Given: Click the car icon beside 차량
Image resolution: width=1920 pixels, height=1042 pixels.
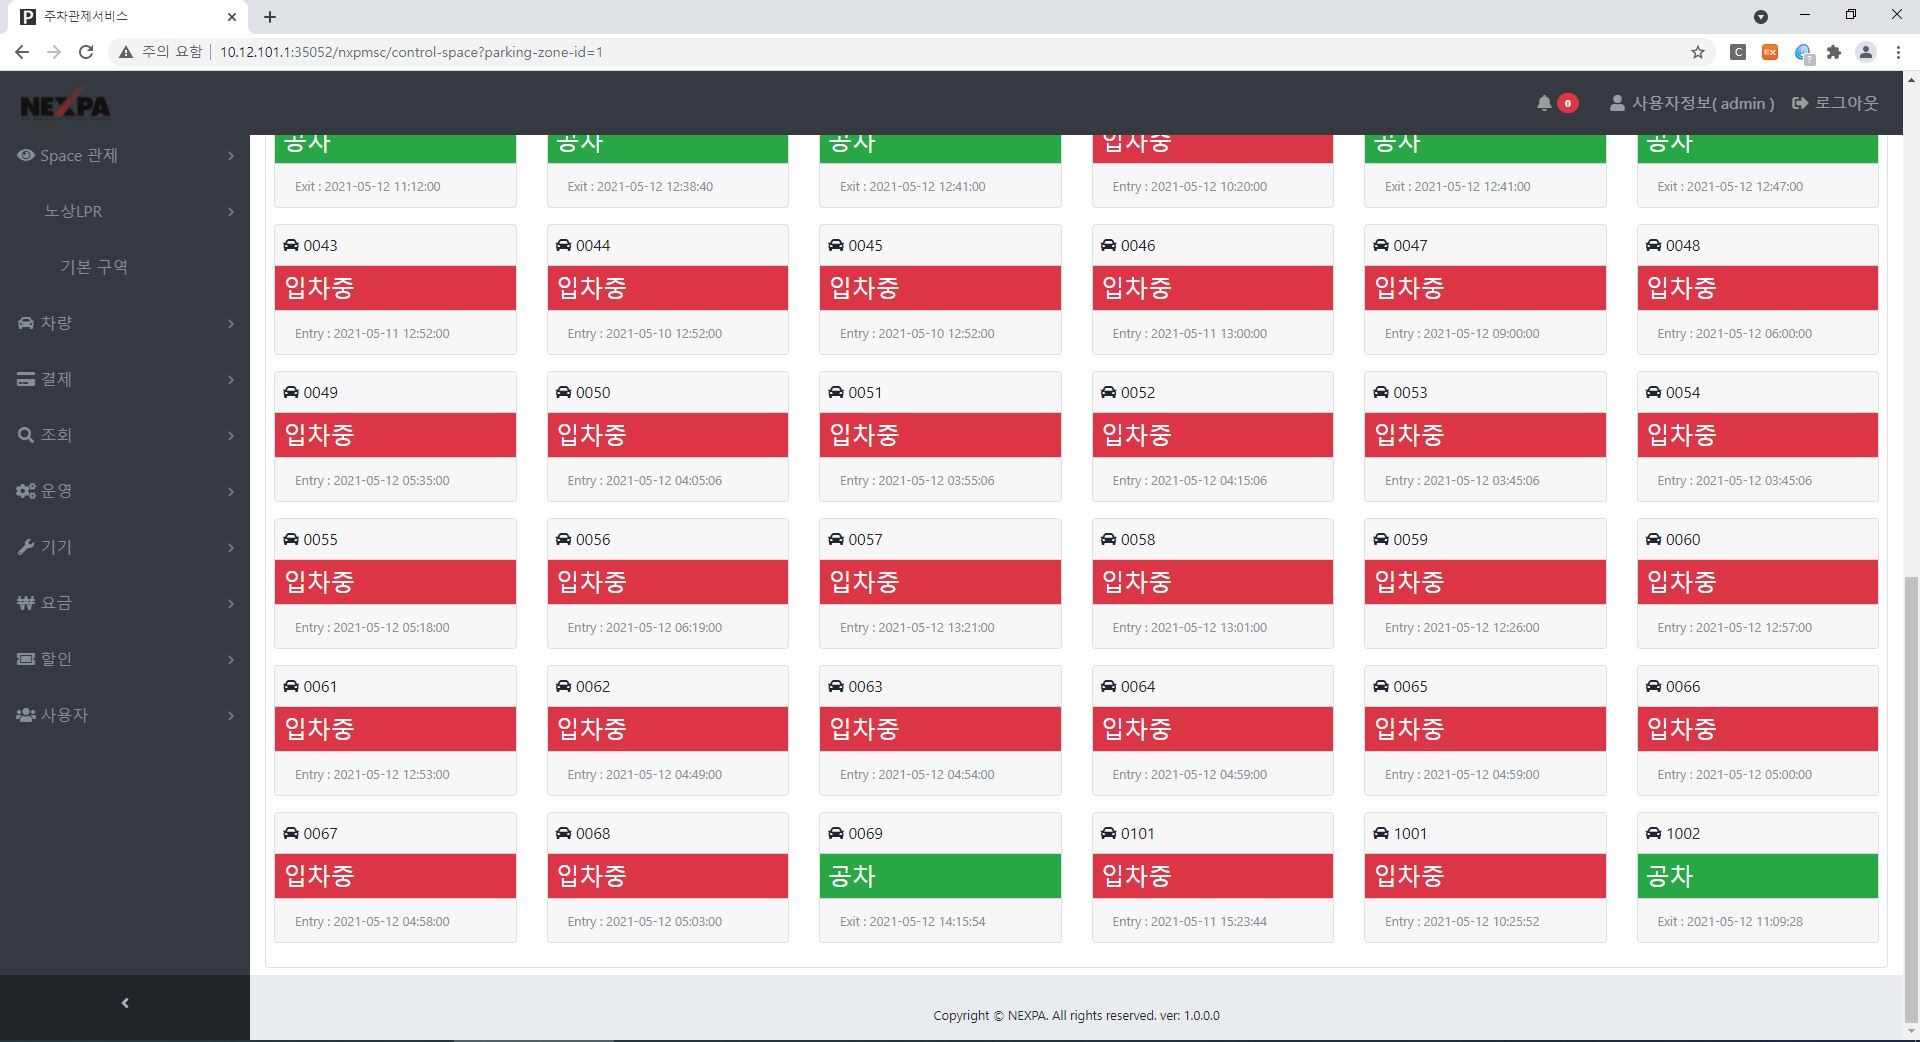Looking at the screenshot, I should pos(26,323).
